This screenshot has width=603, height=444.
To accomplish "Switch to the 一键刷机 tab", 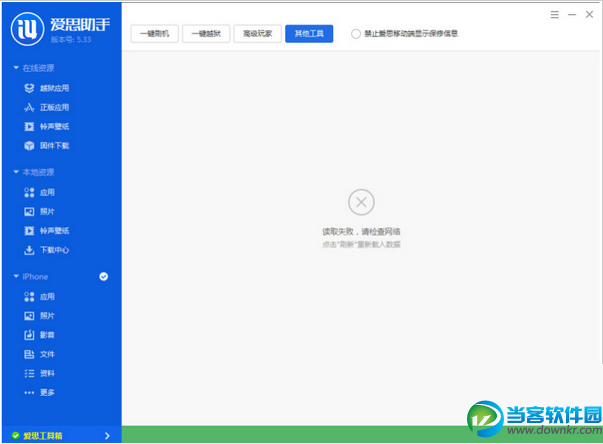I will tap(154, 34).
